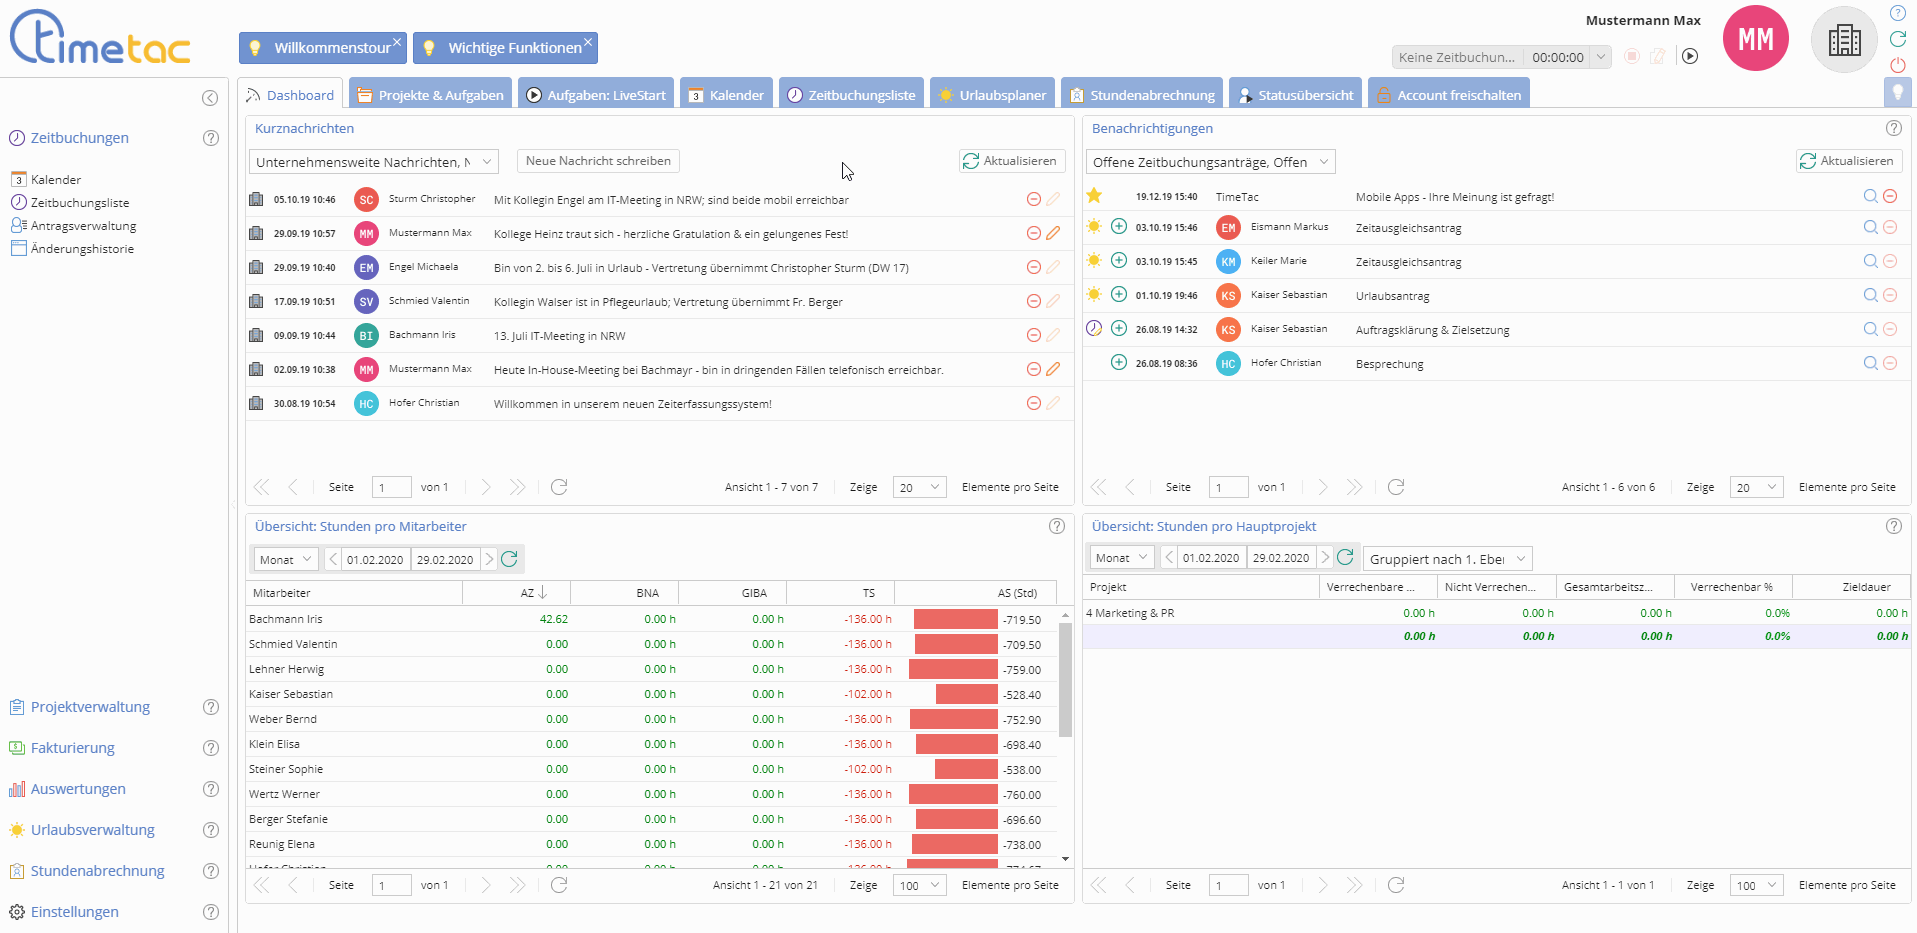Viewport: 1917px width, 933px height.
Task: Open Antragsverwaltung in the sidebar
Action: tap(83, 226)
